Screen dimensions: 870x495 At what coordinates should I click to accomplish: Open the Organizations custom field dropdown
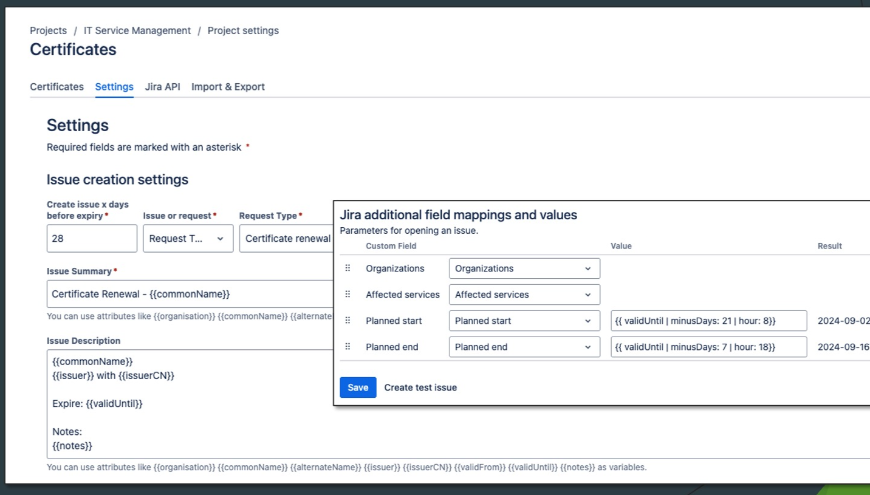pos(523,268)
